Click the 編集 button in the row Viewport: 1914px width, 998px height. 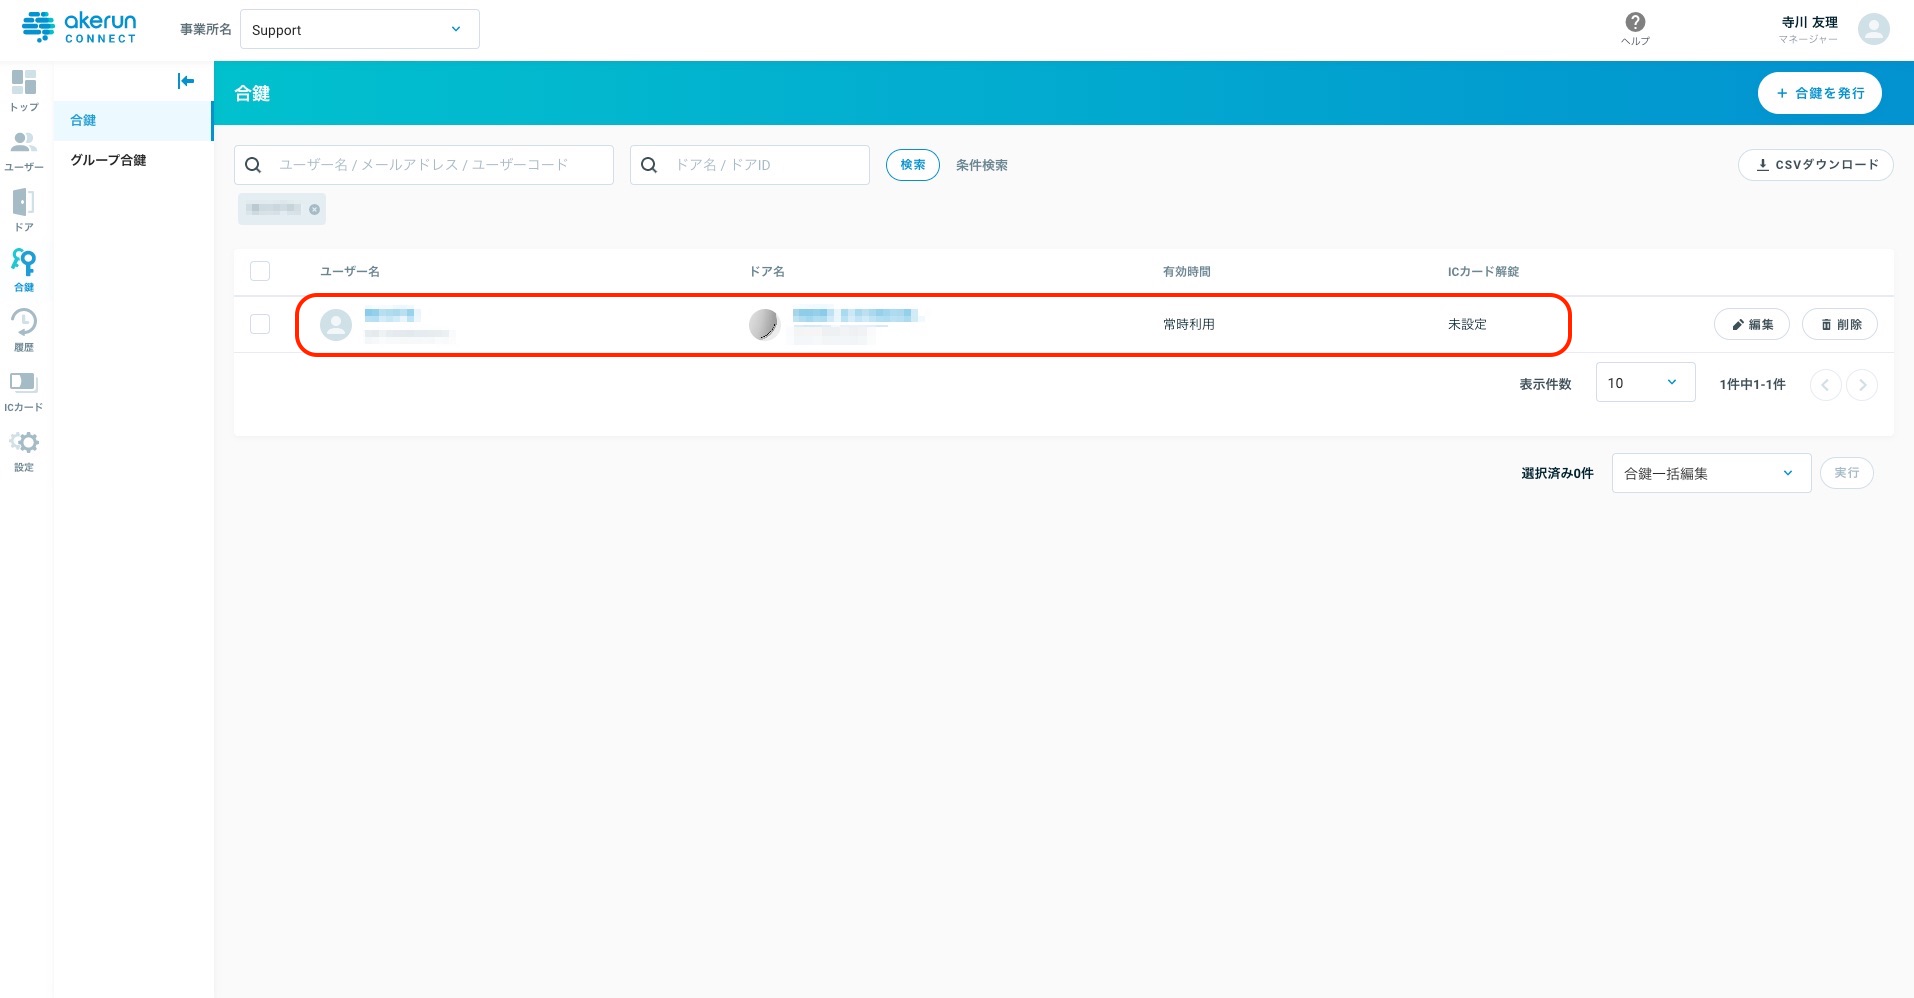[1751, 324]
